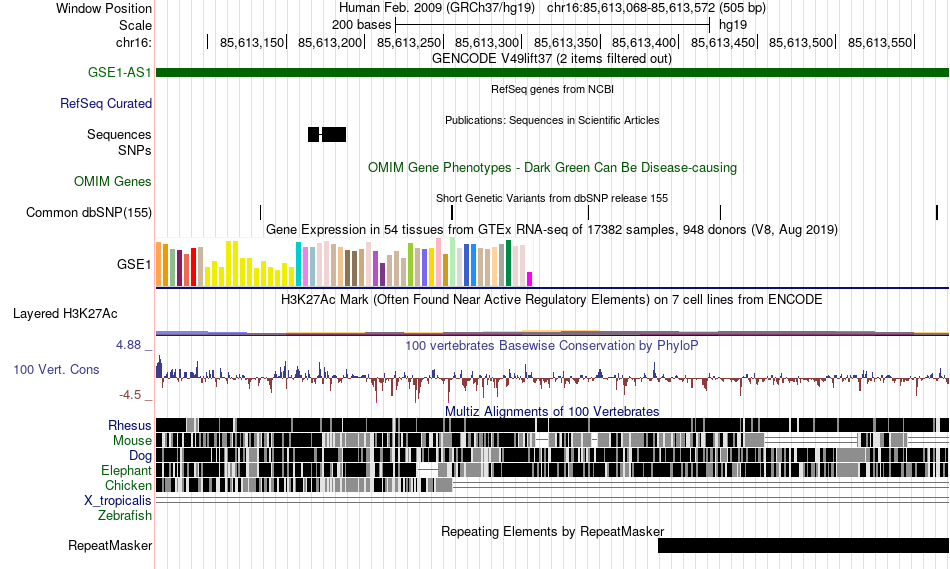Click the Elephant alignment label

tap(127, 471)
